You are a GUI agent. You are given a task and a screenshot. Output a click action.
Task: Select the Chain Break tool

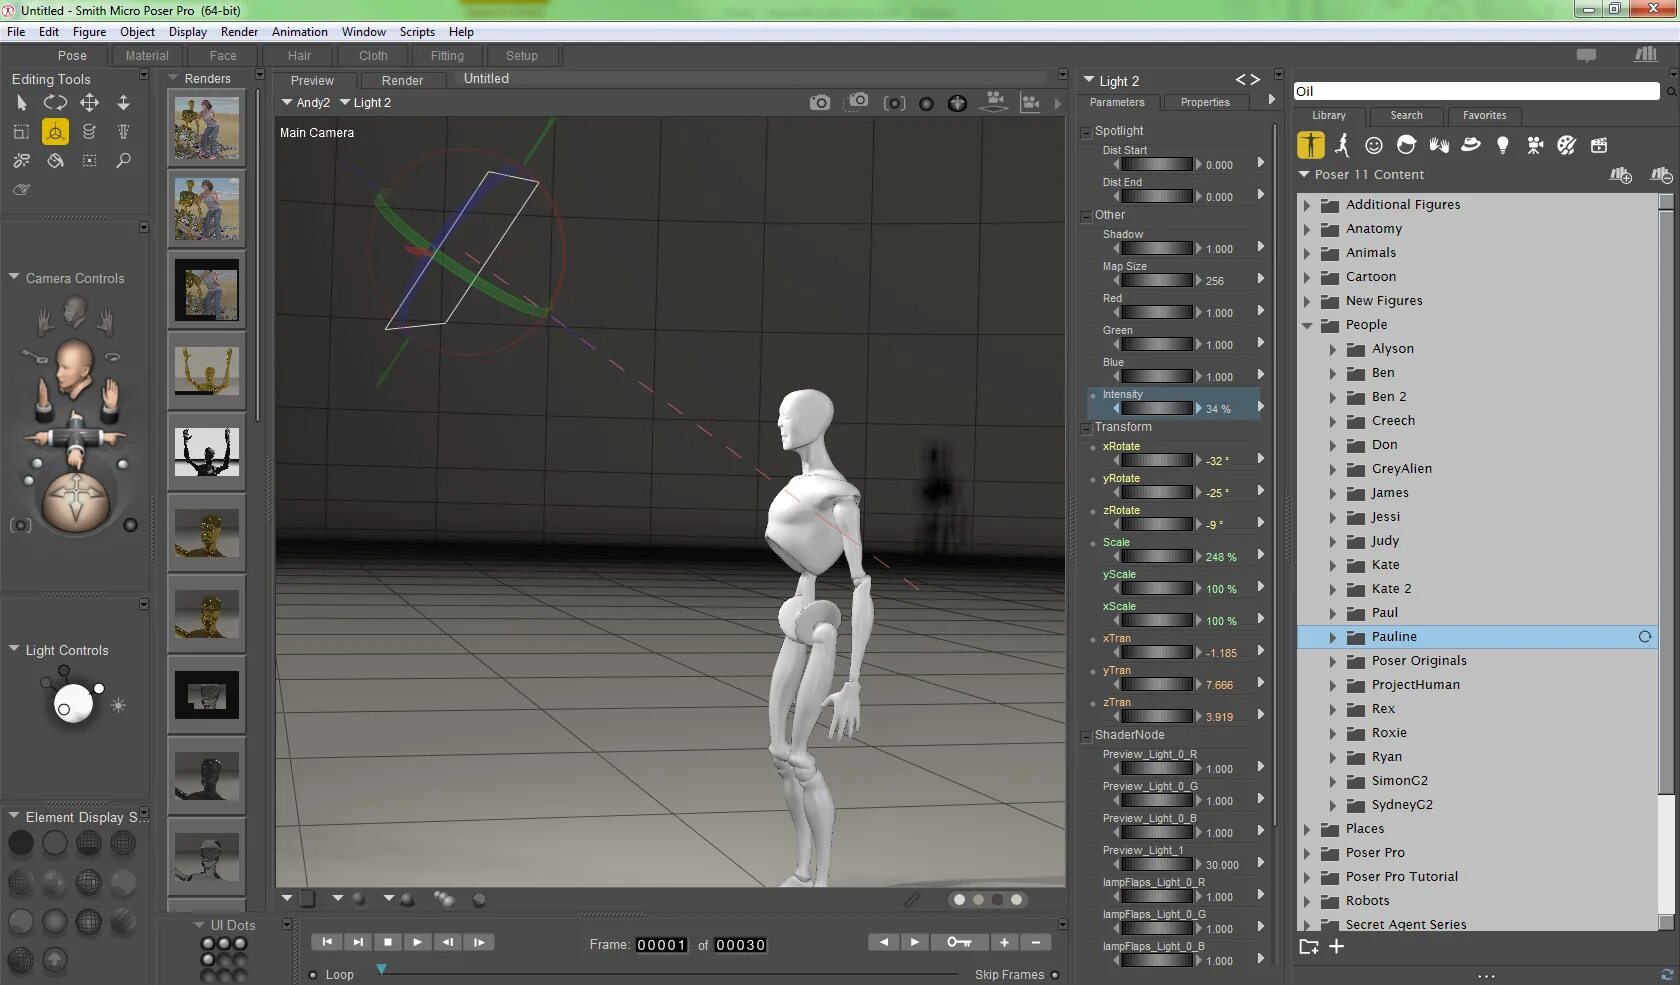(21, 160)
